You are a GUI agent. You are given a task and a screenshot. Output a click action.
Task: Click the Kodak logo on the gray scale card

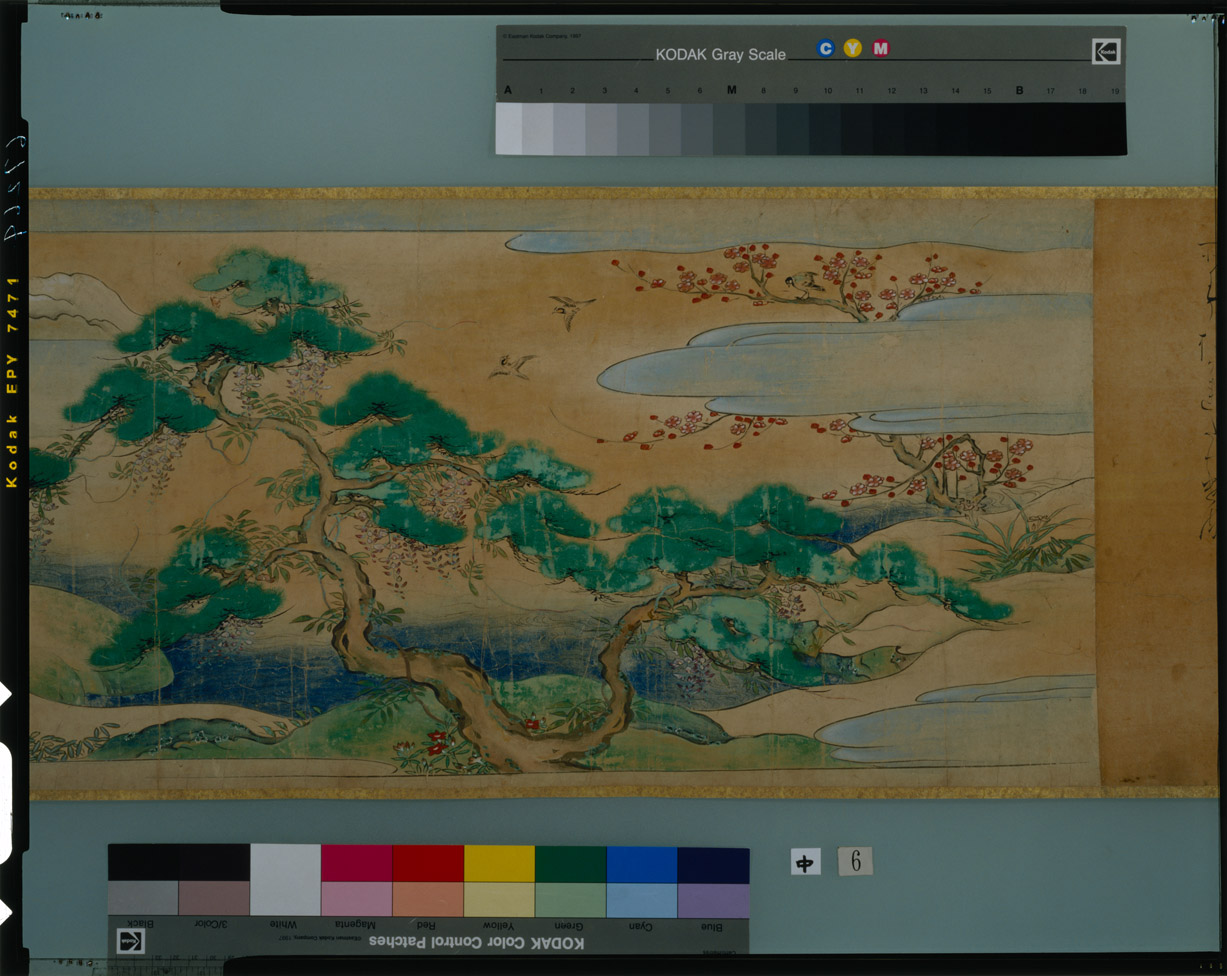coord(1105,52)
